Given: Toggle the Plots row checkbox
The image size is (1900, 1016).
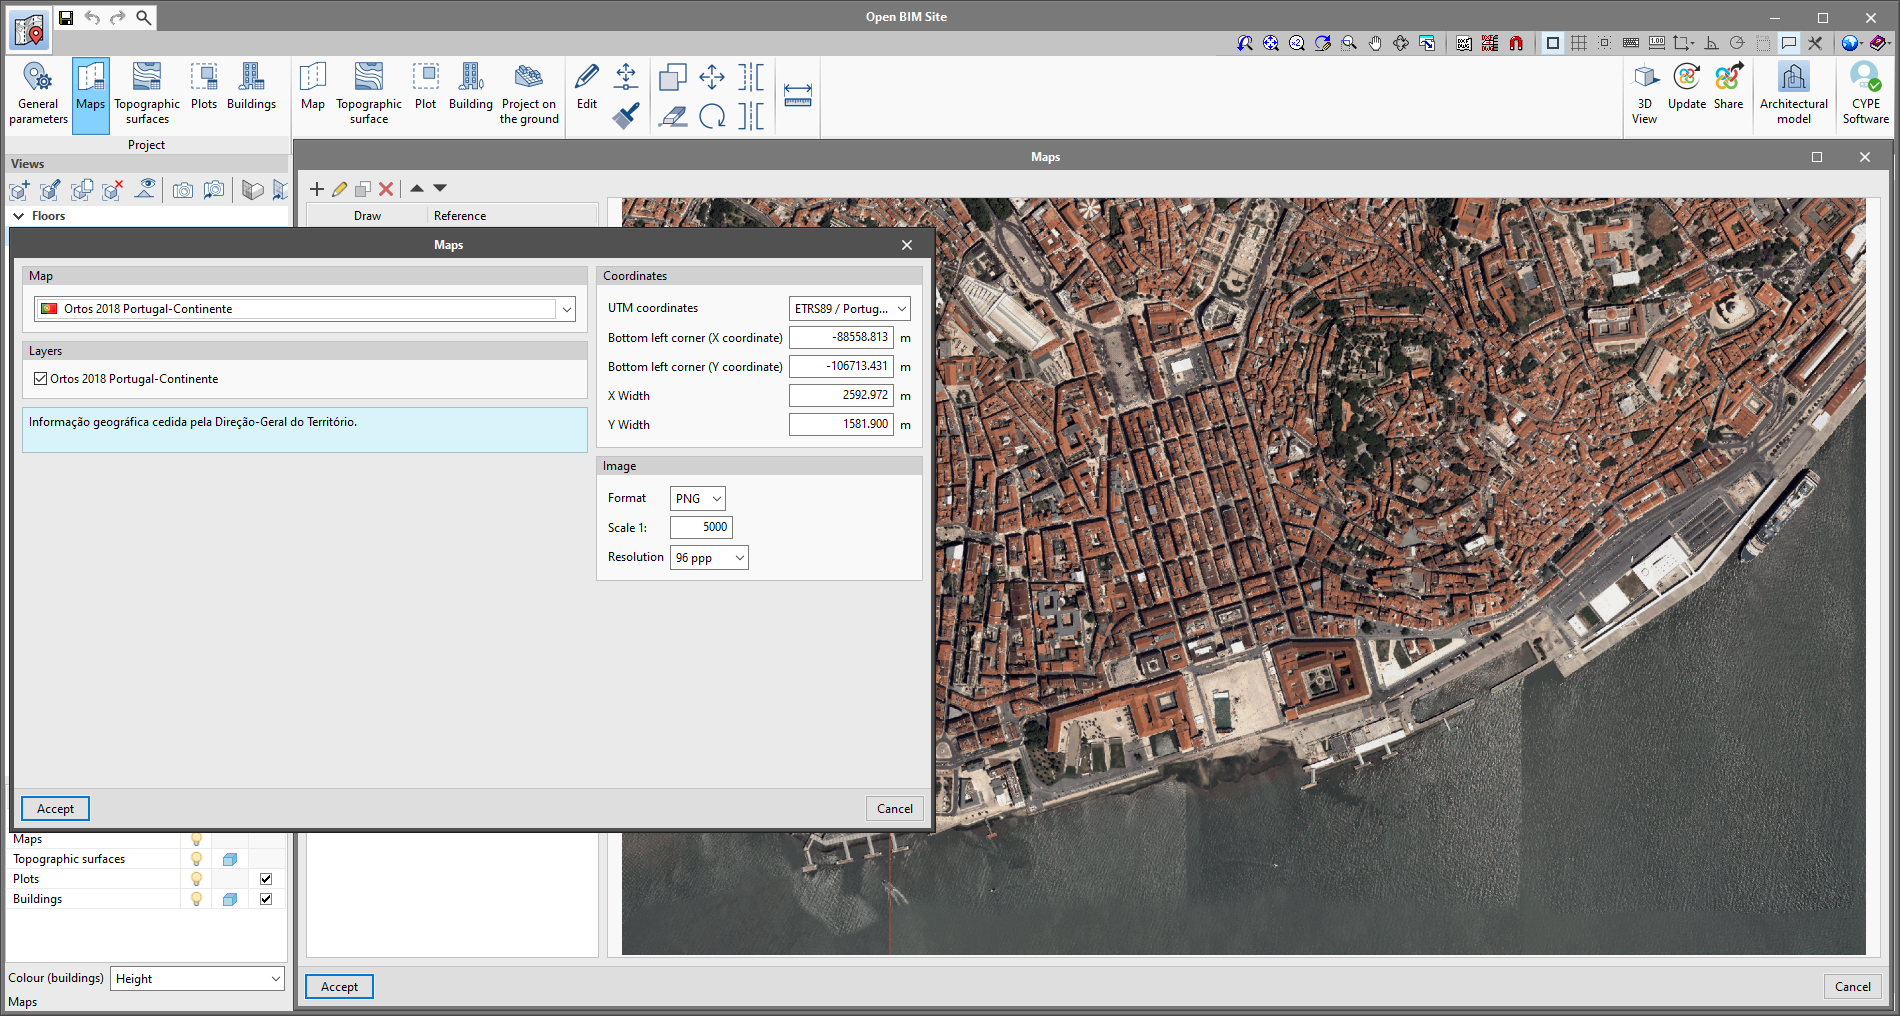Looking at the screenshot, I should [x=266, y=879].
